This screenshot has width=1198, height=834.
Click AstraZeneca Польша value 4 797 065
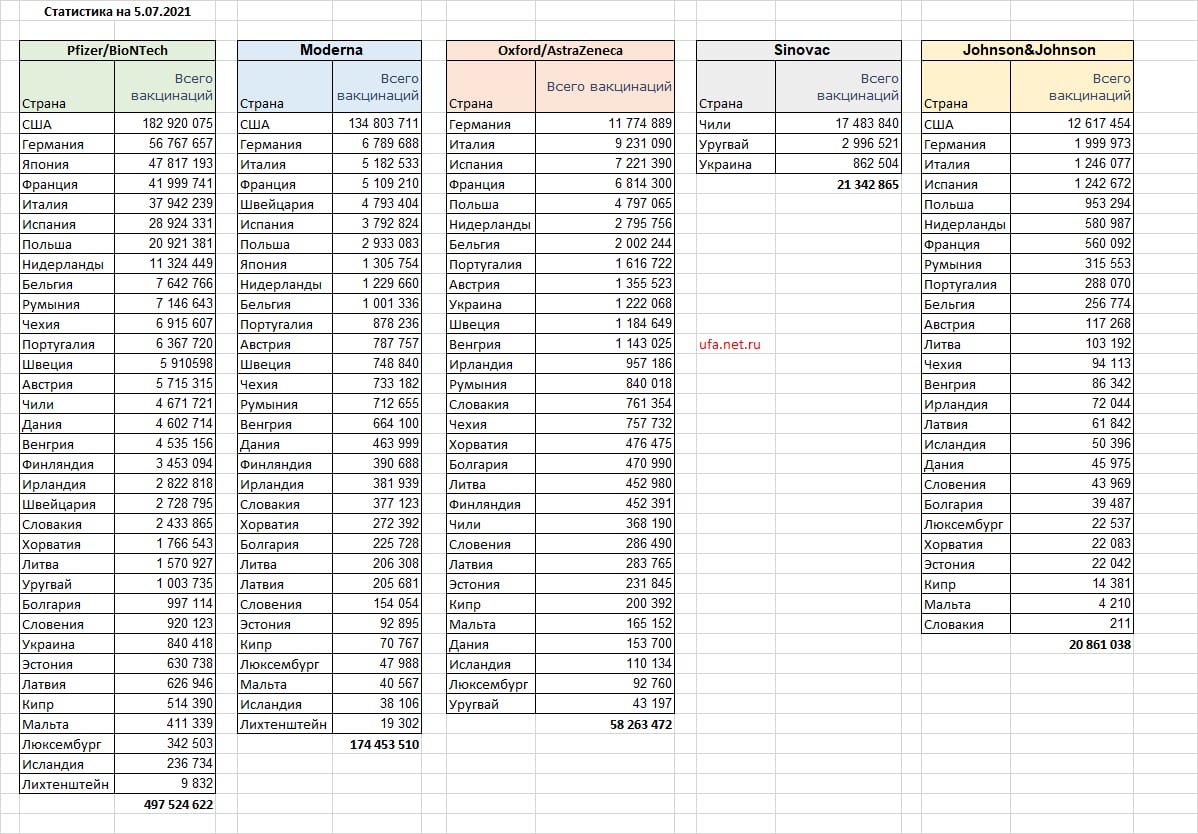[x=605, y=204]
